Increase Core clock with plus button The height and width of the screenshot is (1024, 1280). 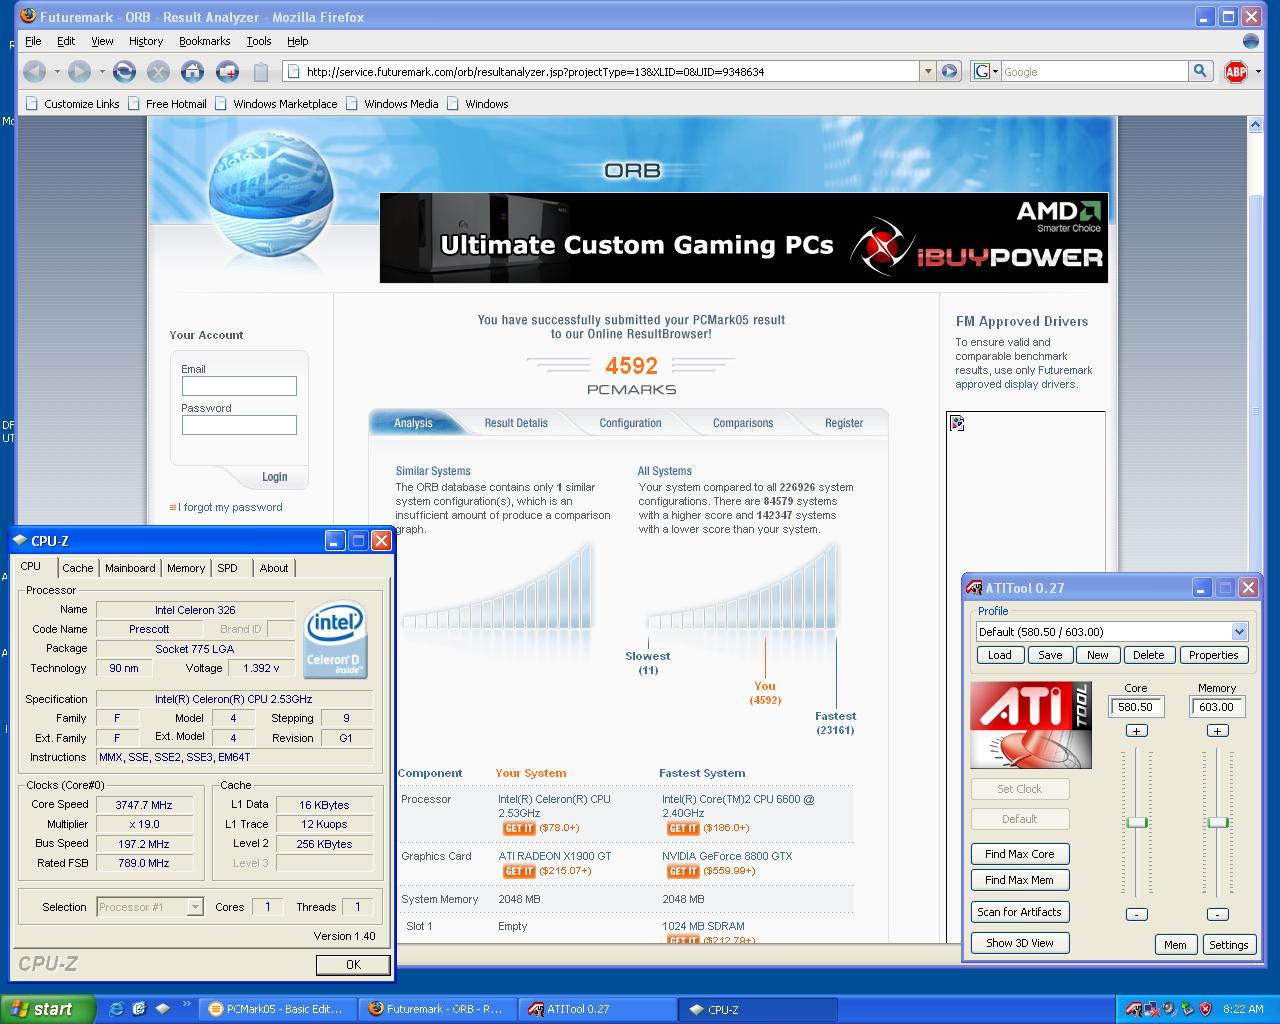tap(1136, 731)
